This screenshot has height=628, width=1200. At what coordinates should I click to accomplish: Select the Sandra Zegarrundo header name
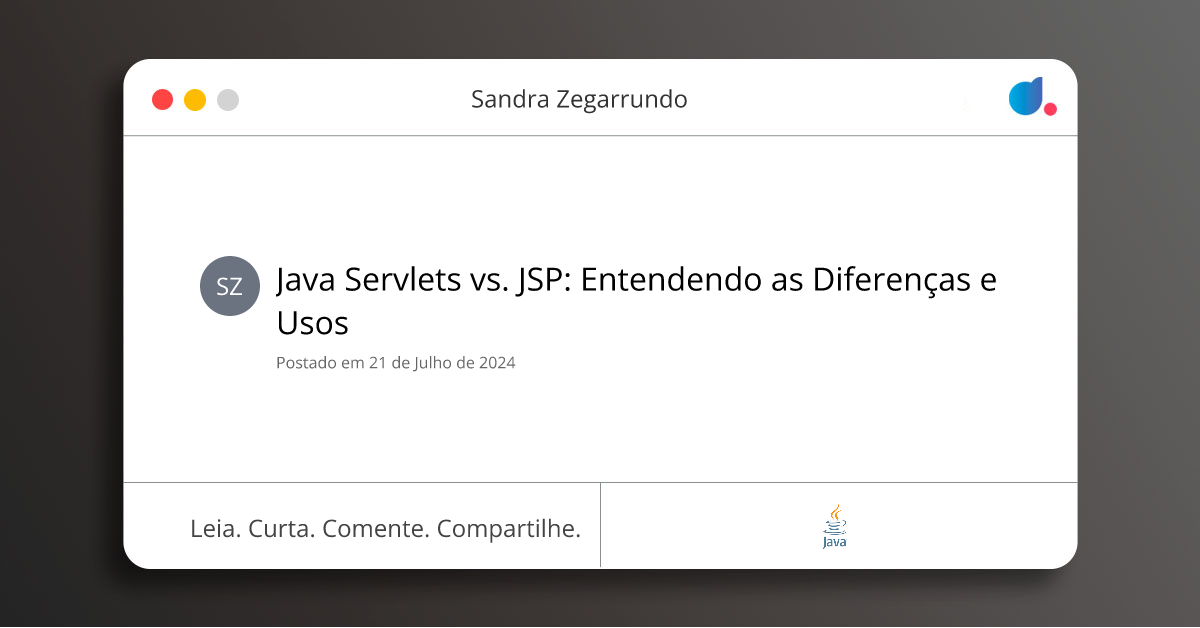coord(579,100)
